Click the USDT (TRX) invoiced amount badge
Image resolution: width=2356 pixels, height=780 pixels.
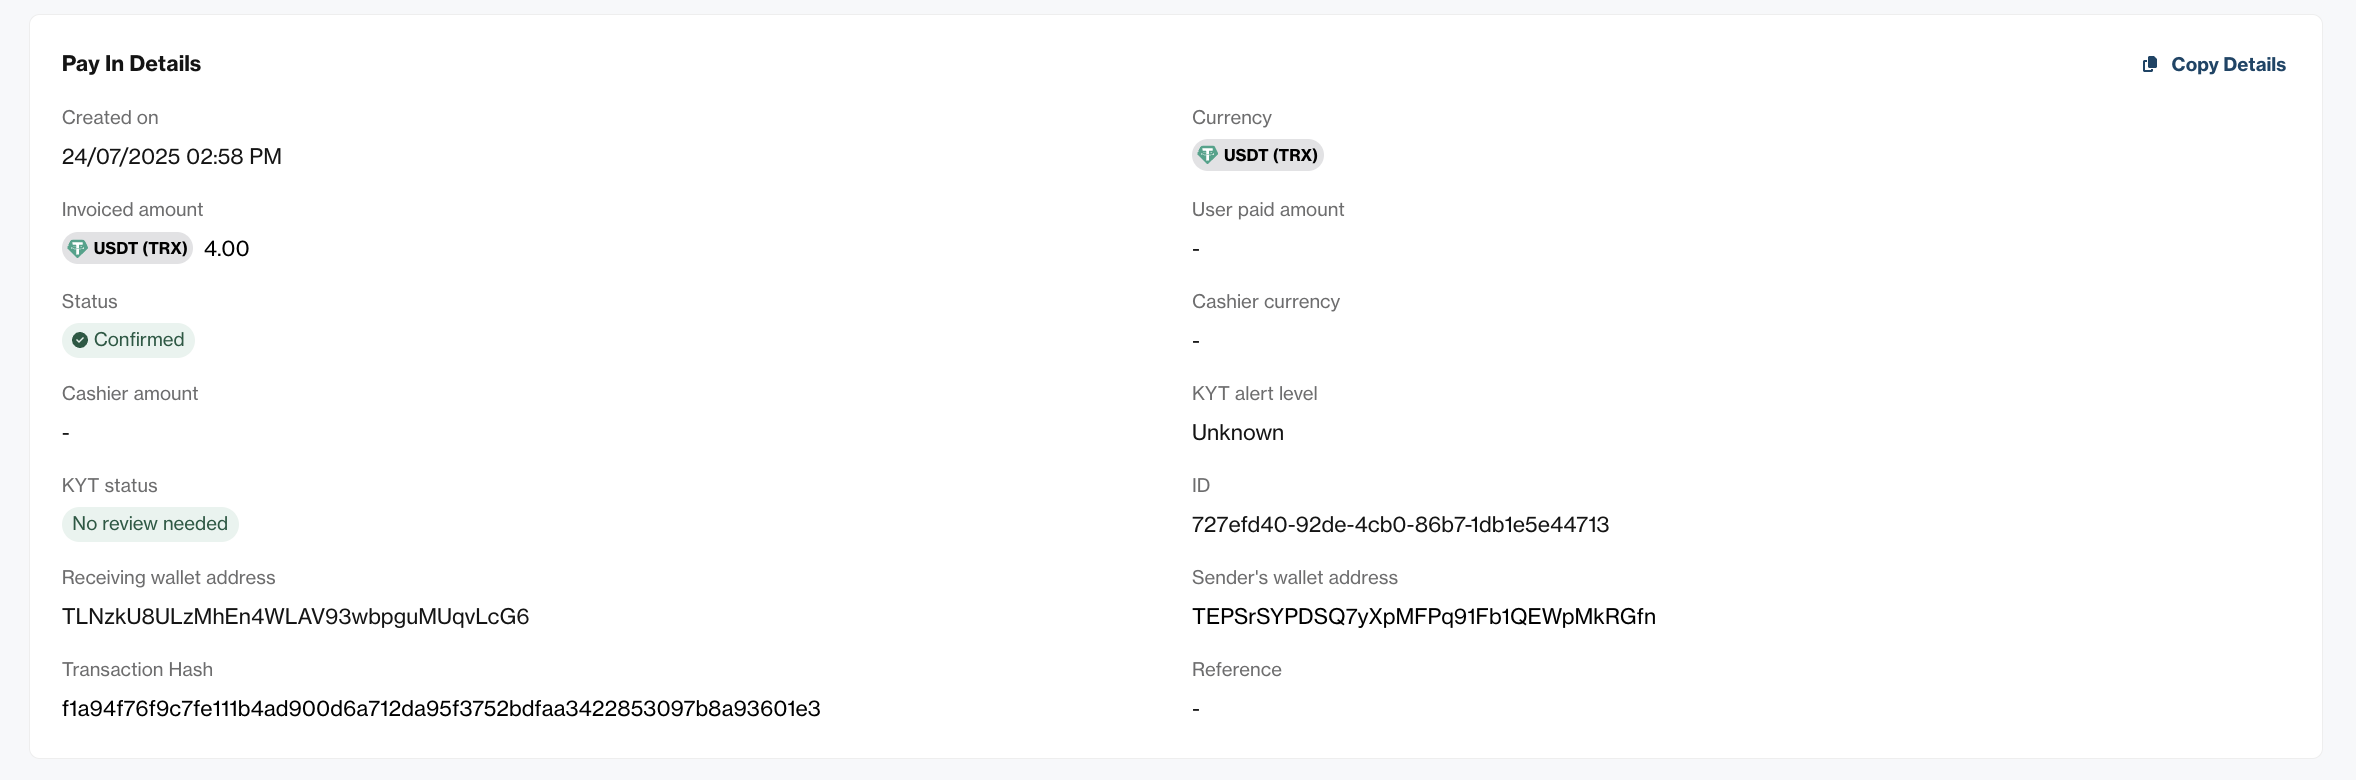(128, 248)
